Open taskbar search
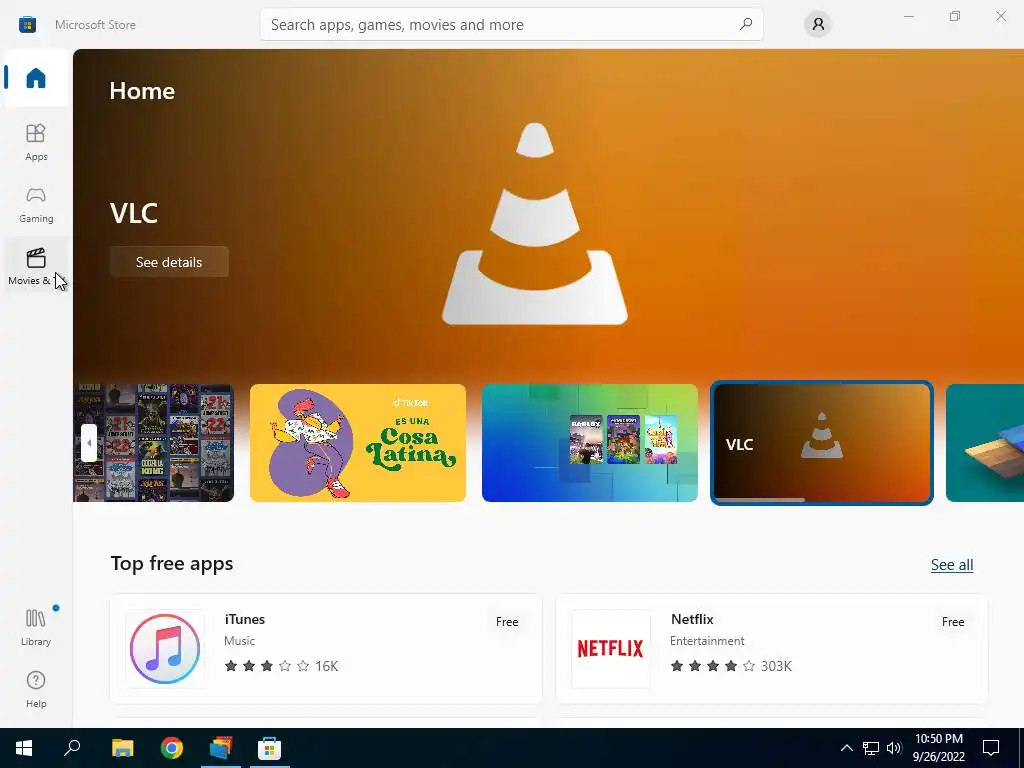This screenshot has height=768, width=1024. tap(72, 748)
